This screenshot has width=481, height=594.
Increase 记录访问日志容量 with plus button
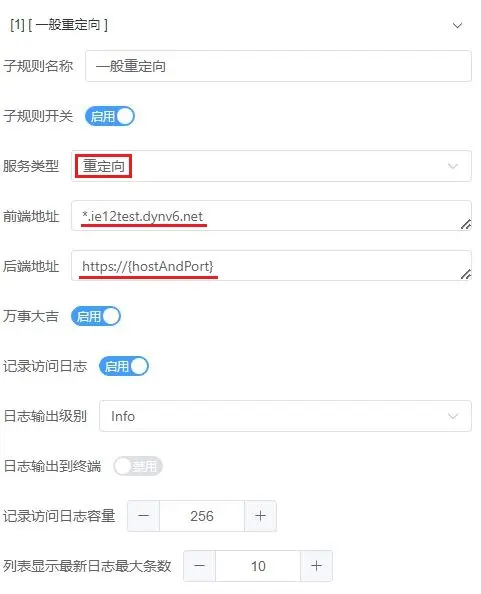pyautogui.click(x=260, y=516)
